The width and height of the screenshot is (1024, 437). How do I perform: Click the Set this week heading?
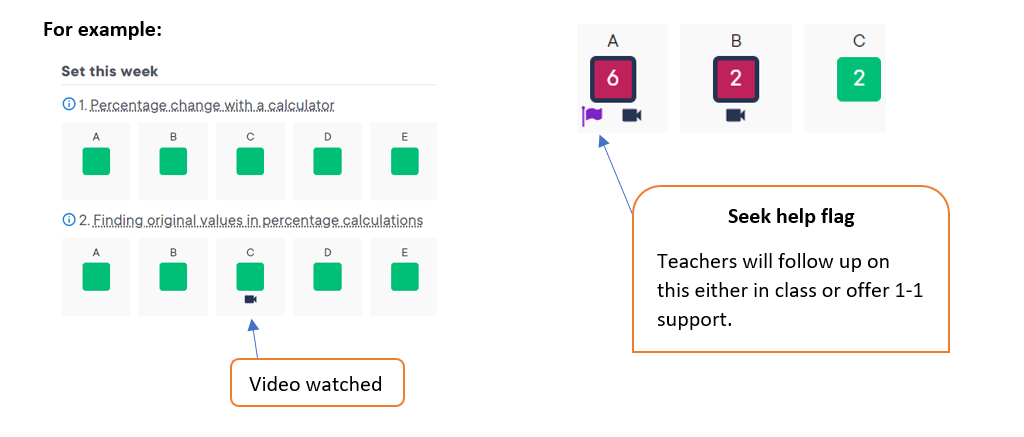tap(110, 72)
